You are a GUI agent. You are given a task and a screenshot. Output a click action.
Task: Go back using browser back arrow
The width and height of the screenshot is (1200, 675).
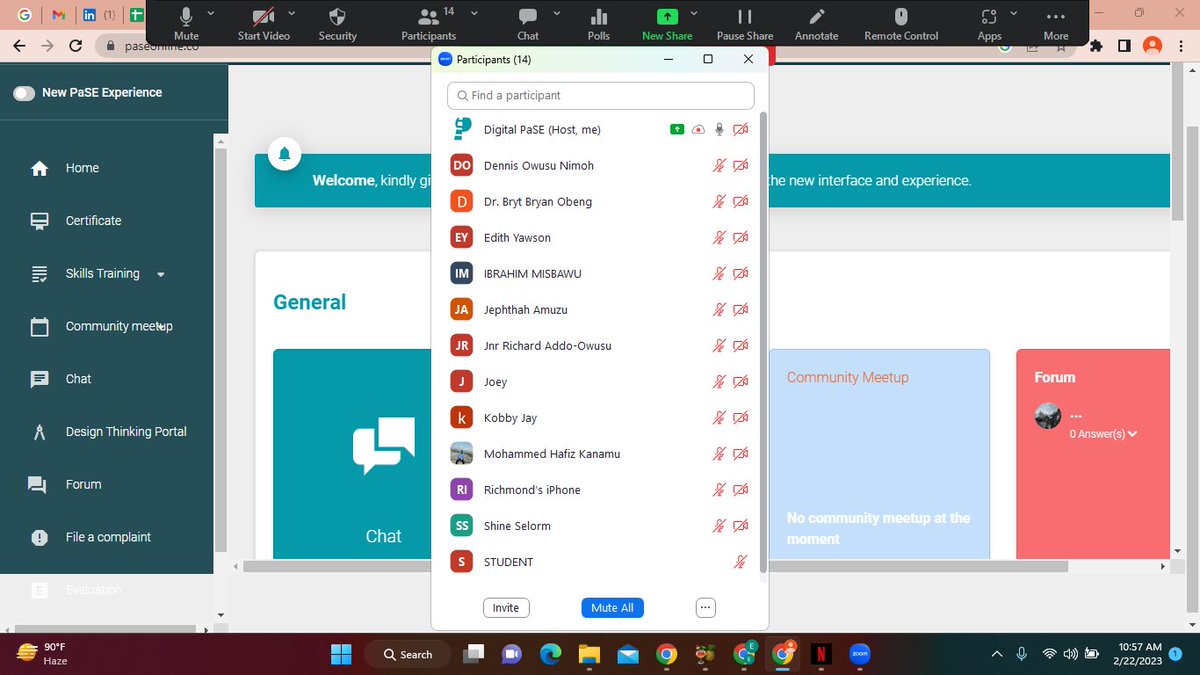tap(19, 46)
